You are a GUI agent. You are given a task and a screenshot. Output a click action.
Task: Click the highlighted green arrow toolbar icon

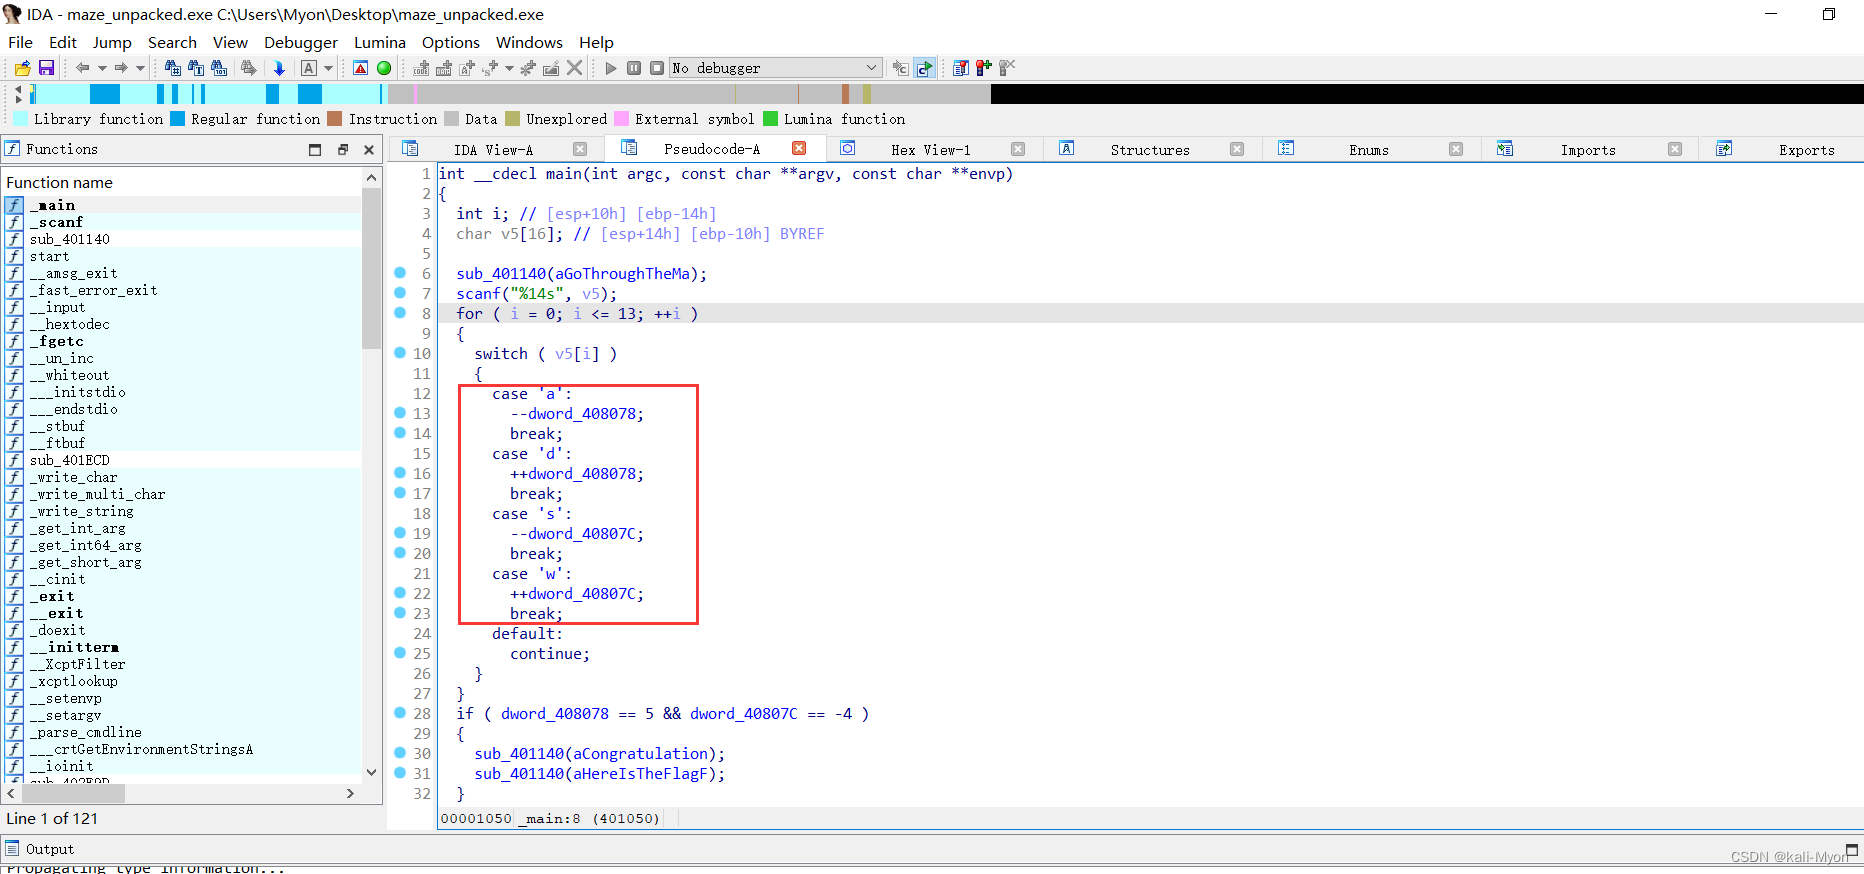[925, 68]
